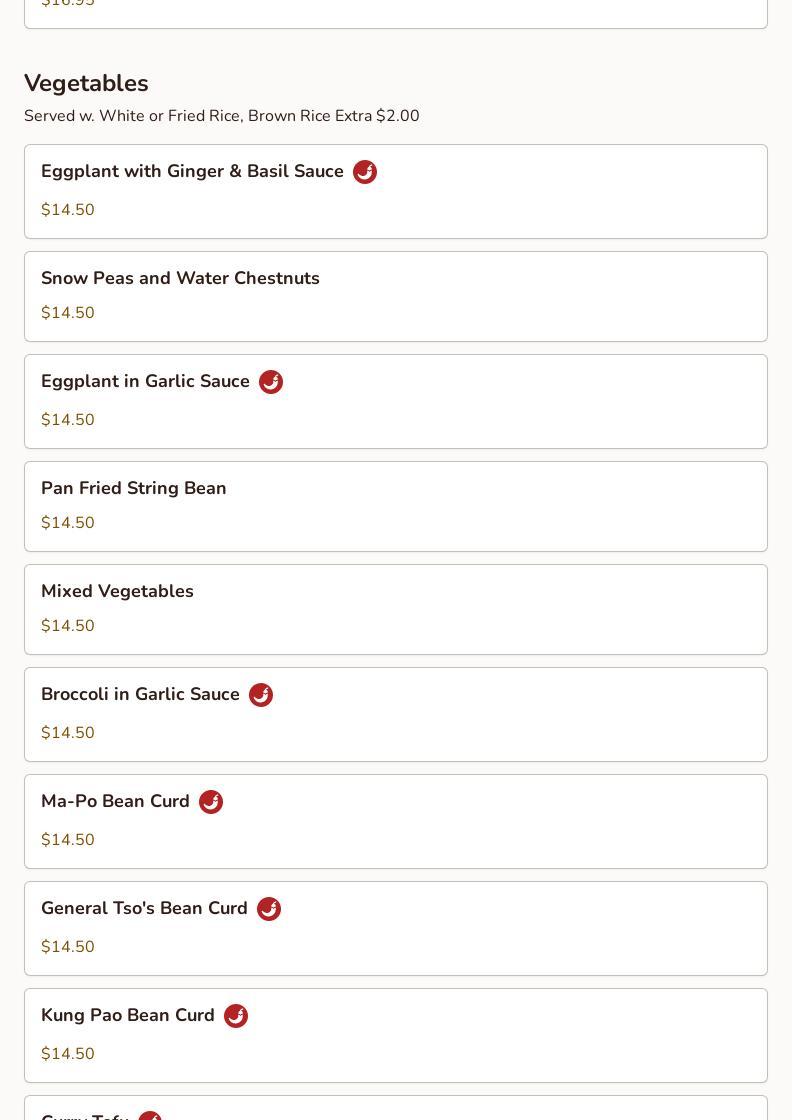Click the spicy icon next to Kung Pao Bean Curd
This screenshot has height=1120, width=792.
click(x=236, y=1016)
